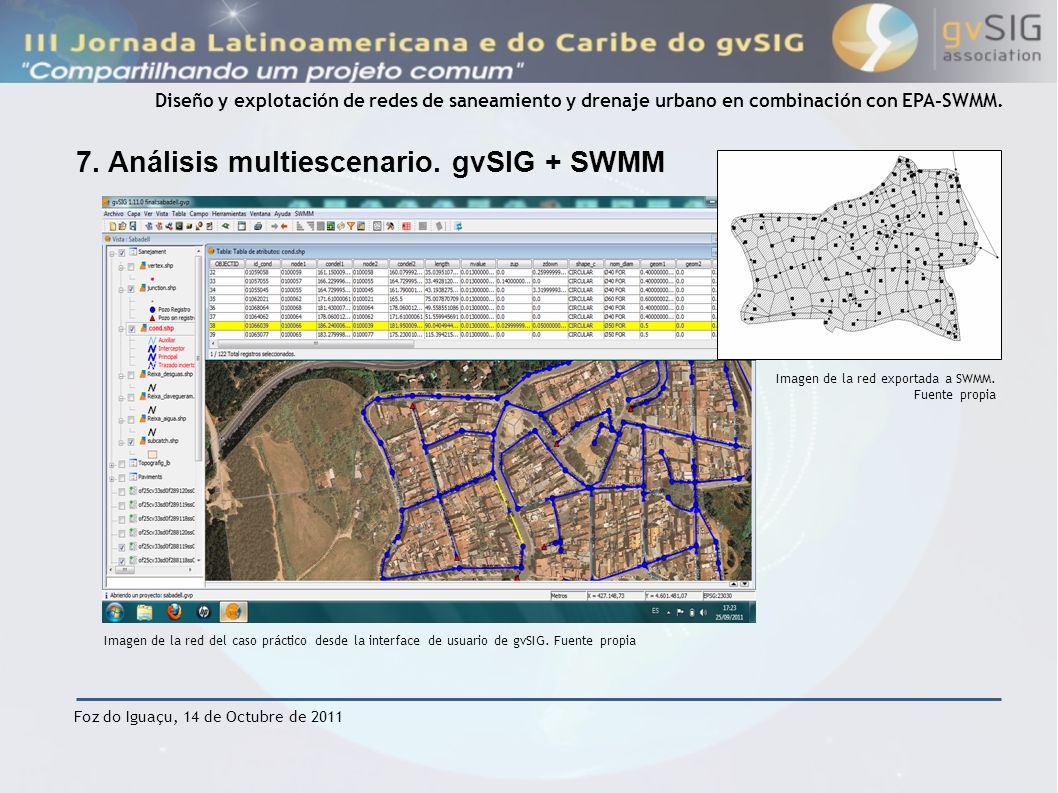Select the highlighted yellow row 38

pos(462,325)
